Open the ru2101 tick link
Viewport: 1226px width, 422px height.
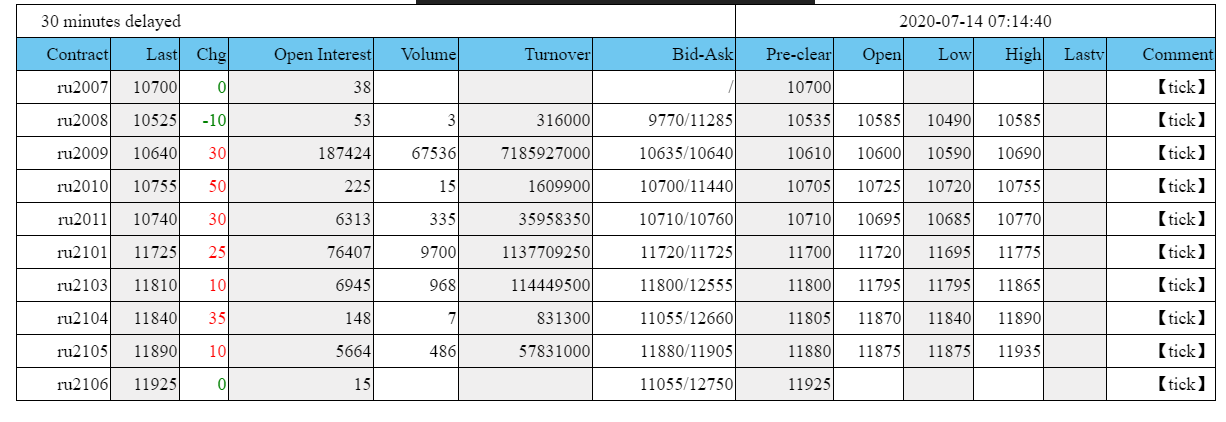[x=1181, y=252]
